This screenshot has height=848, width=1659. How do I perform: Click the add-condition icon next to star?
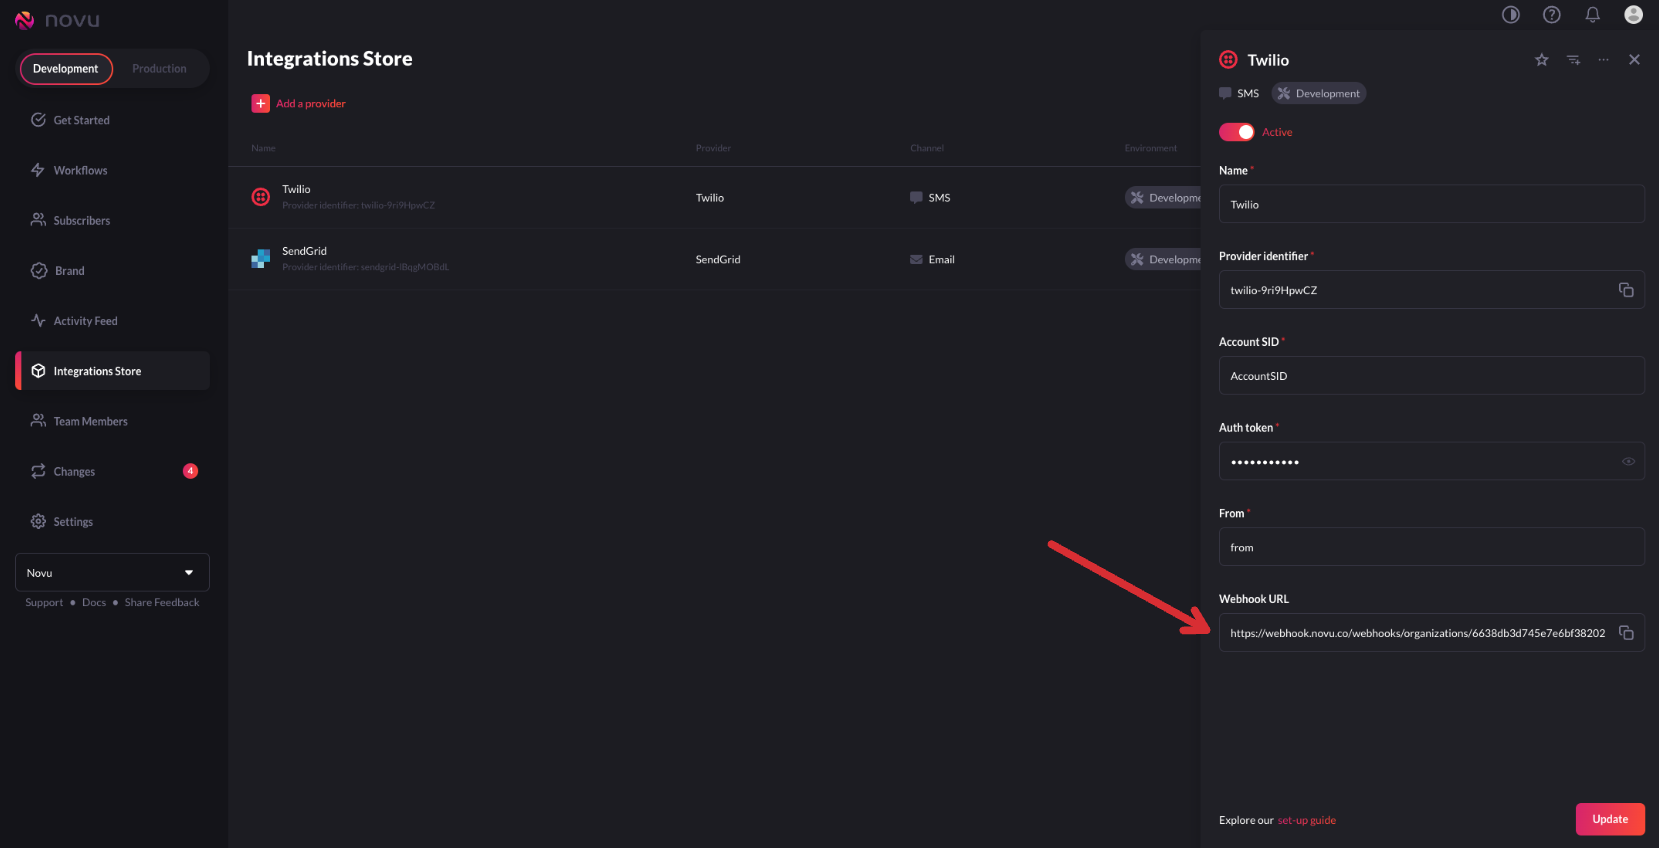(1574, 60)
